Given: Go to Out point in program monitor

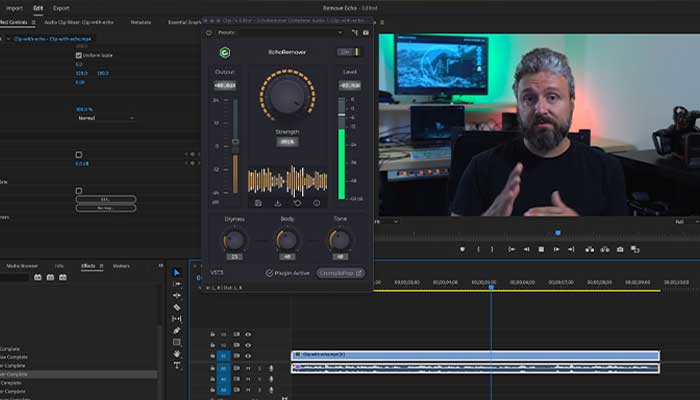Looking at the screenshot, I should pos(571,249).
